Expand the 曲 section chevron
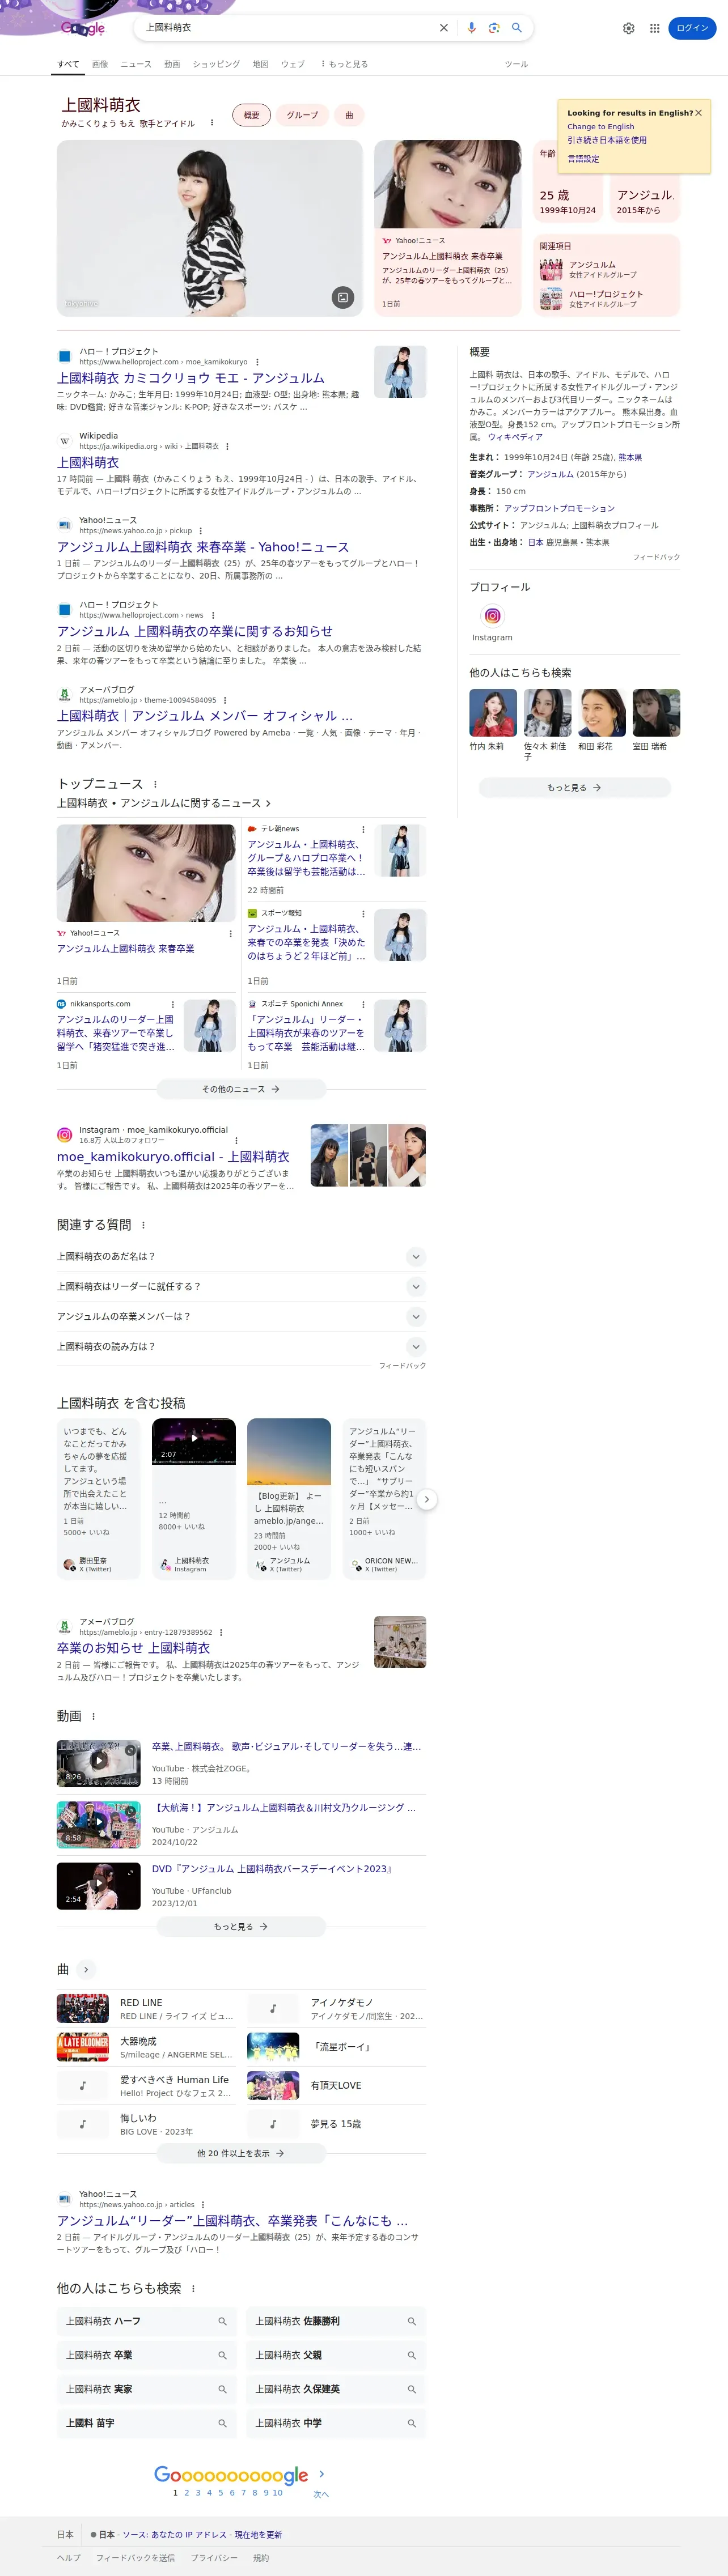The width and height of the screenshot is (728, 2576). tap(86, 1969)
